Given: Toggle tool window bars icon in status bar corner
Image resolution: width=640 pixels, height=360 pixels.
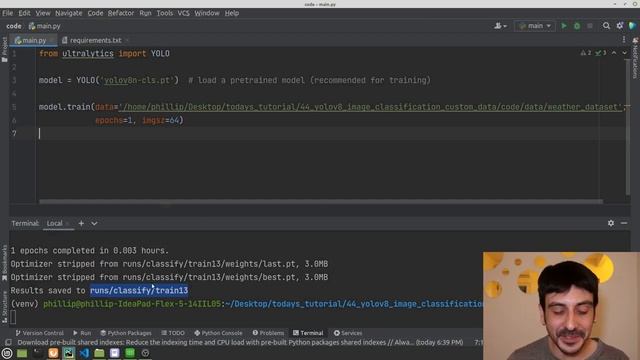Looking at the screenshot, I should click(x=8, y=342).
